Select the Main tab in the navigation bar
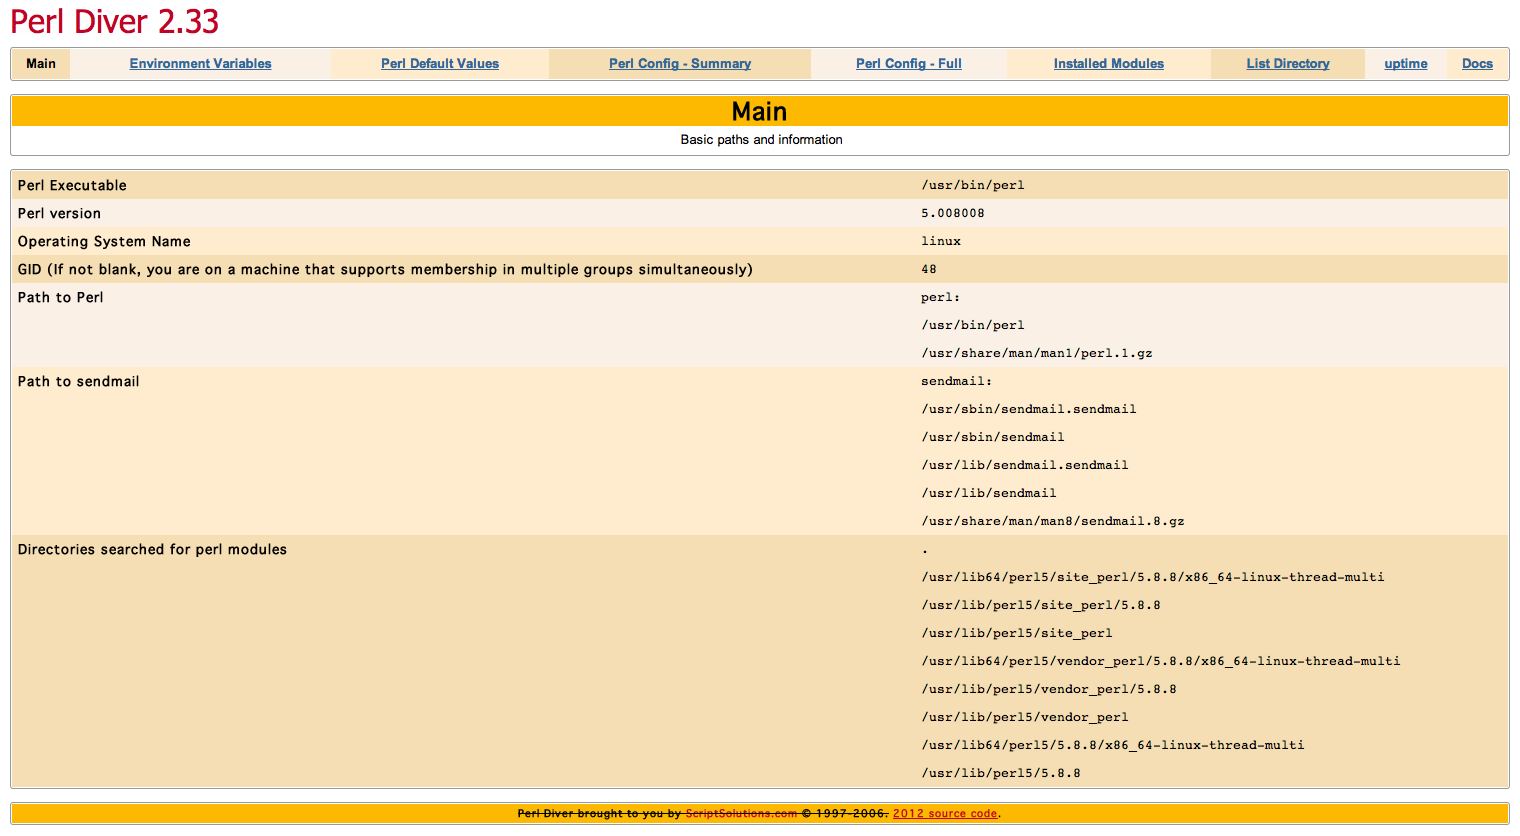This screenshot has height=836, width=1520. [x=41, y=64]
